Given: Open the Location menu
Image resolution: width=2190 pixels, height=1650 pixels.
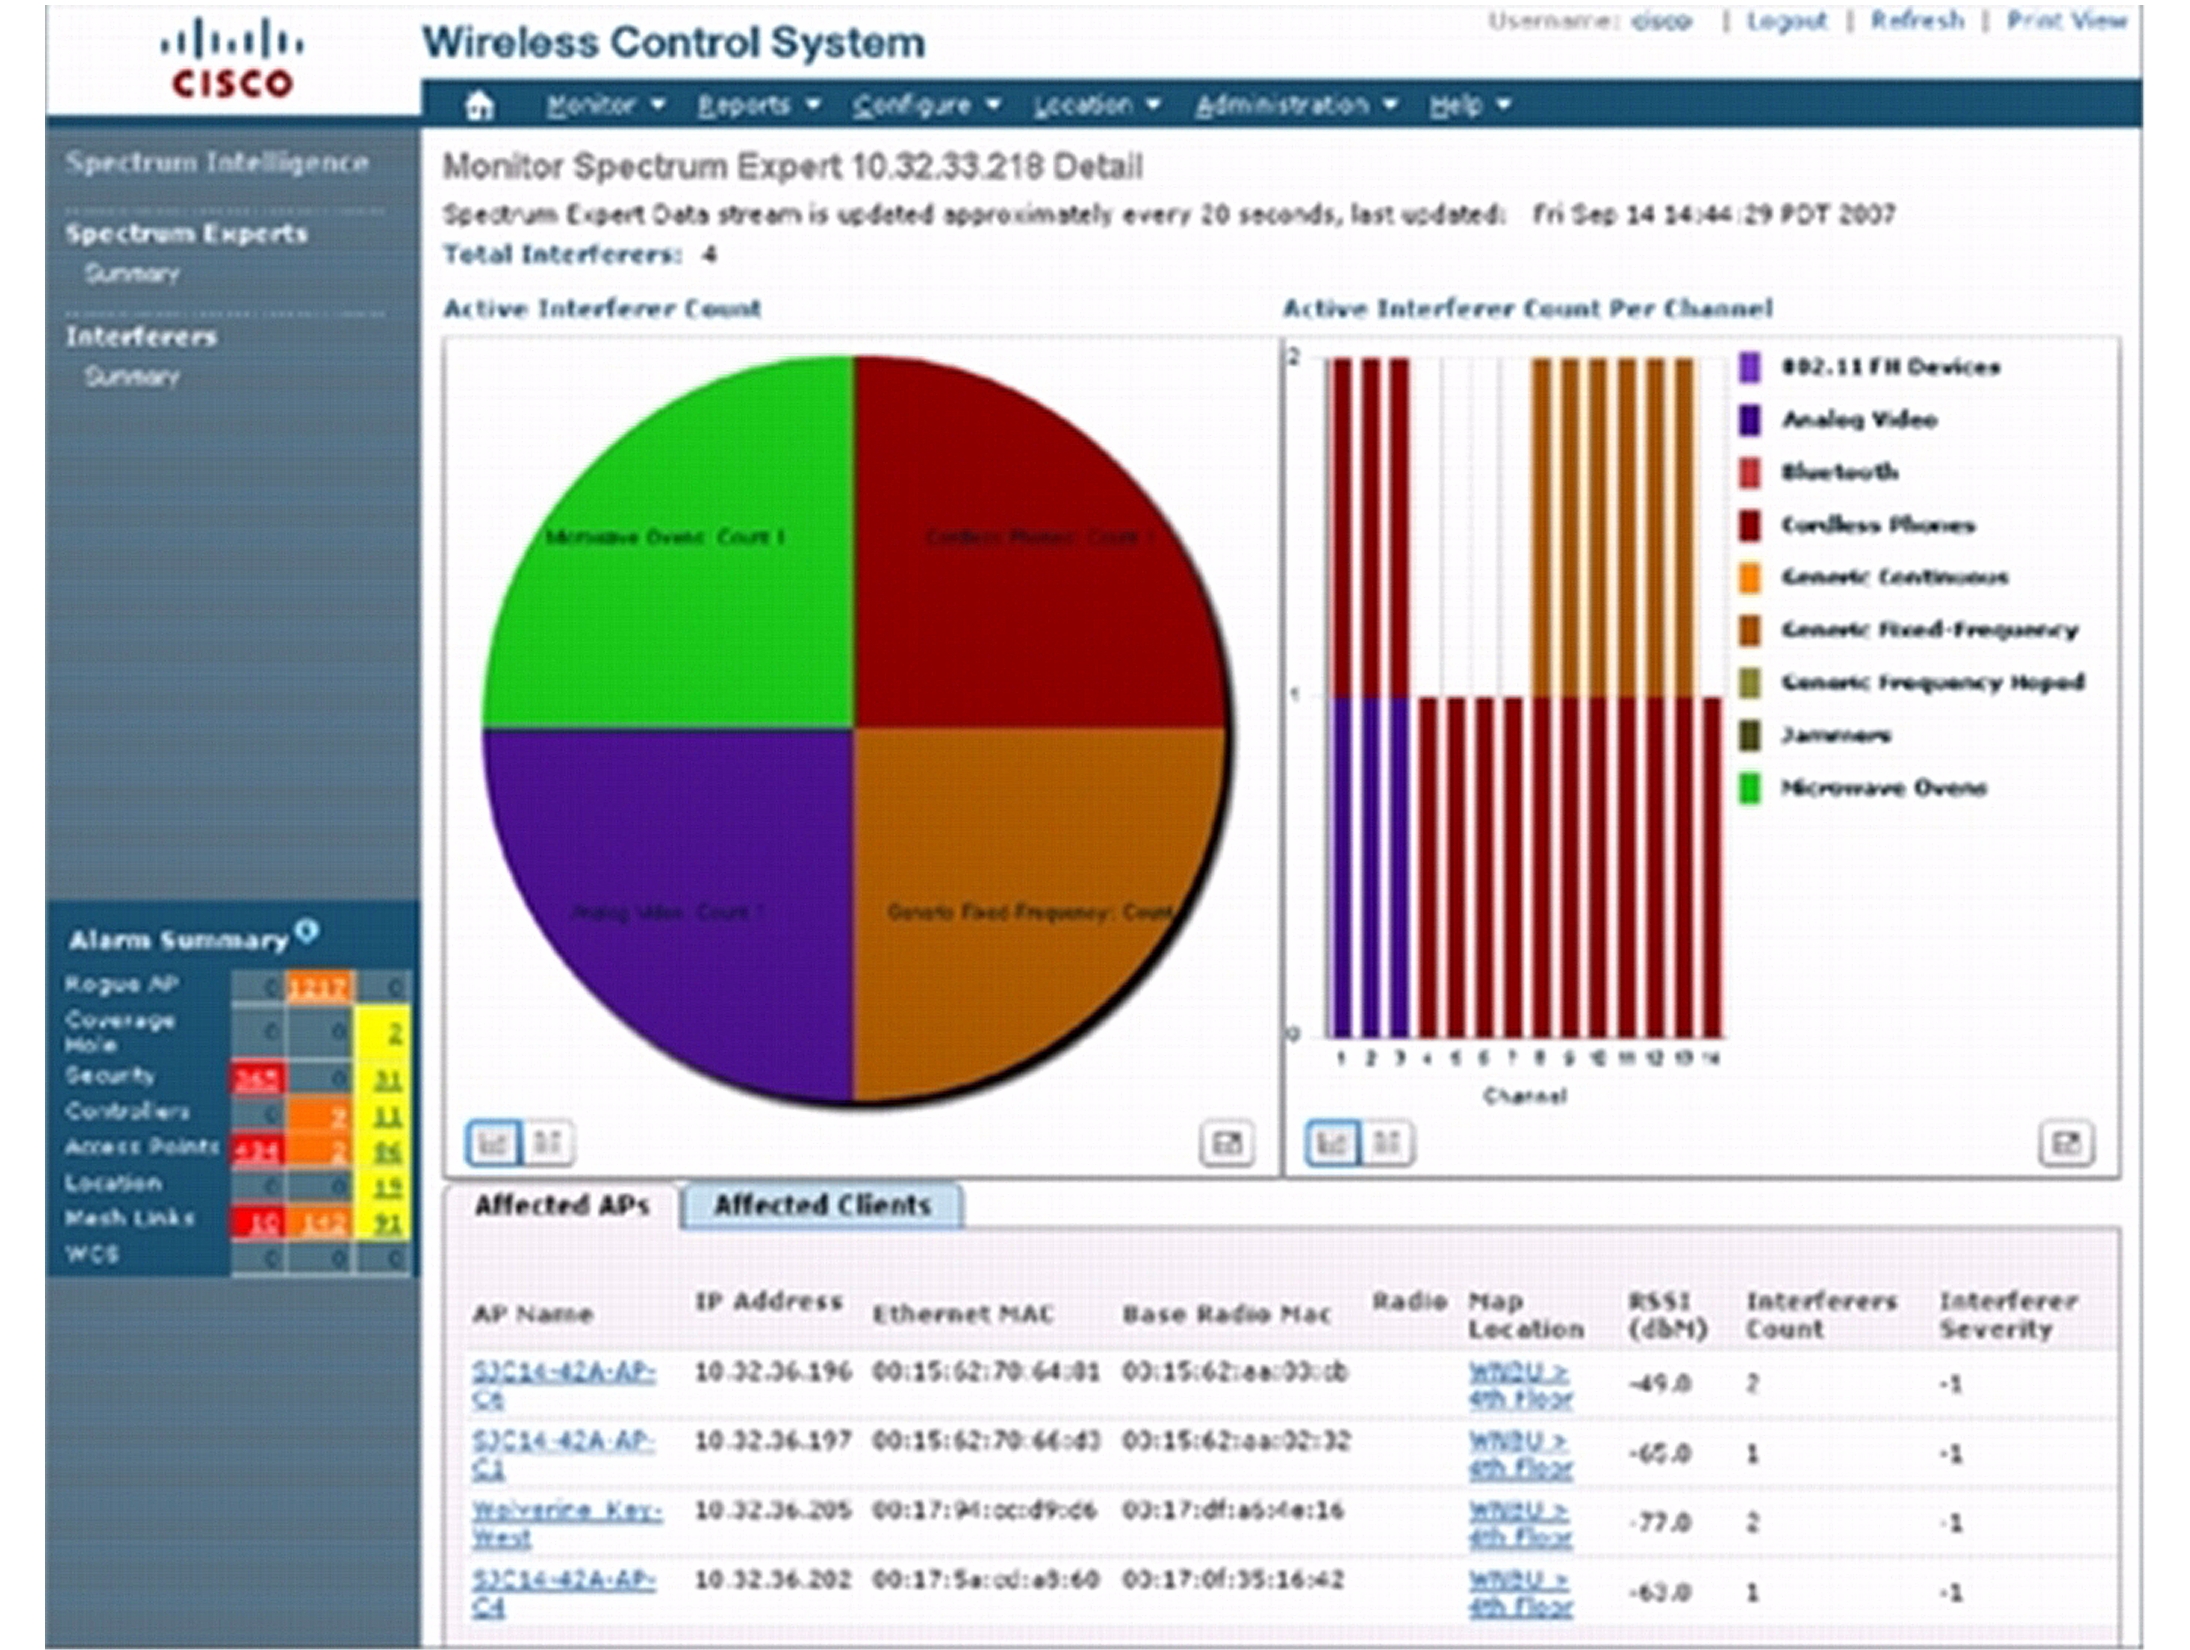Looking at the screenshot, I should (x=1096, y=105).
